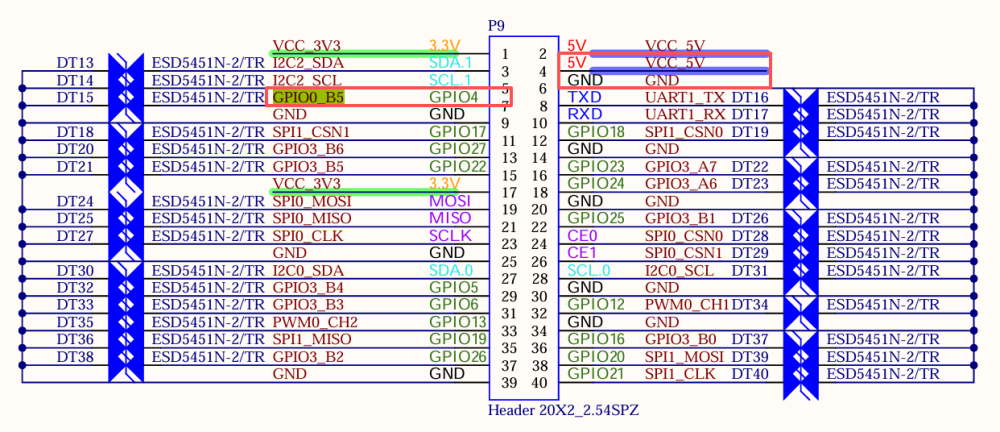Click the P9 header designator
Image resolution: width=1000 pixels, height=432 pixels.
497,26
